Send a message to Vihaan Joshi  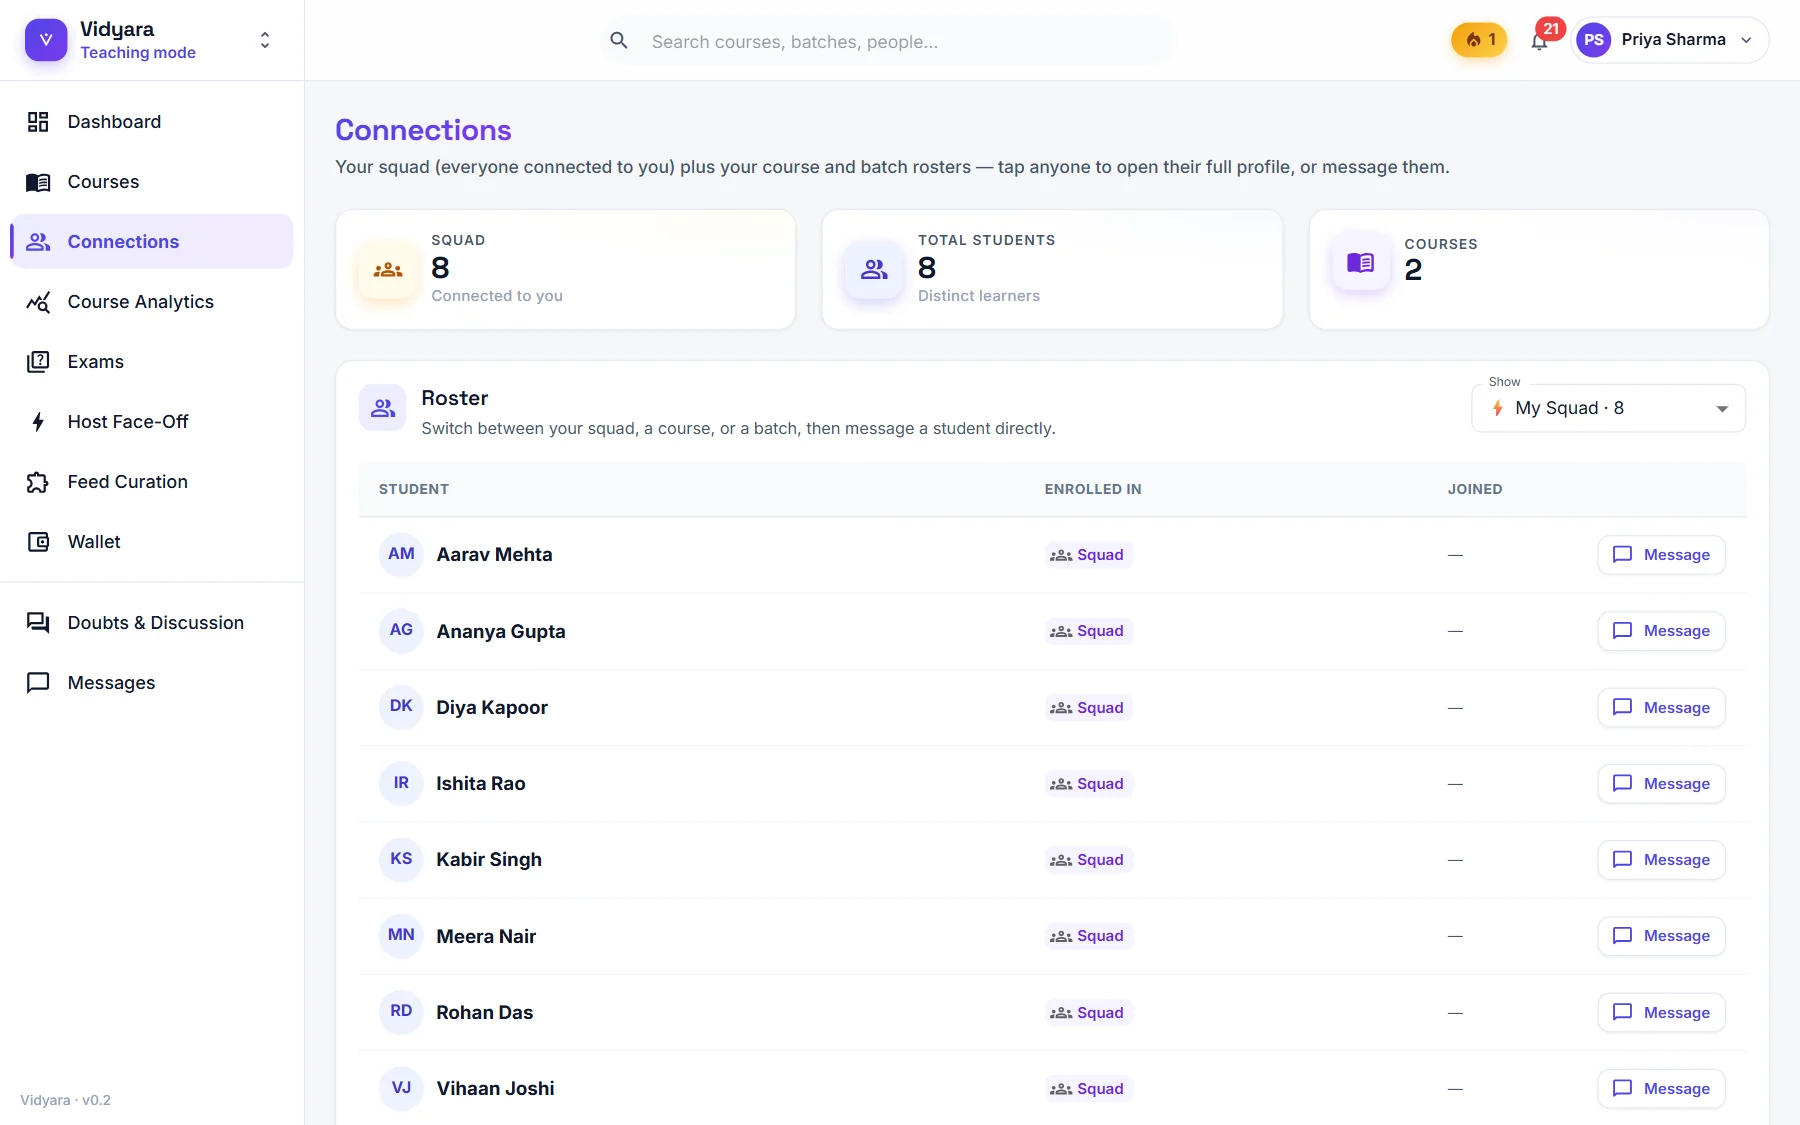(x=1661, y=1089)
